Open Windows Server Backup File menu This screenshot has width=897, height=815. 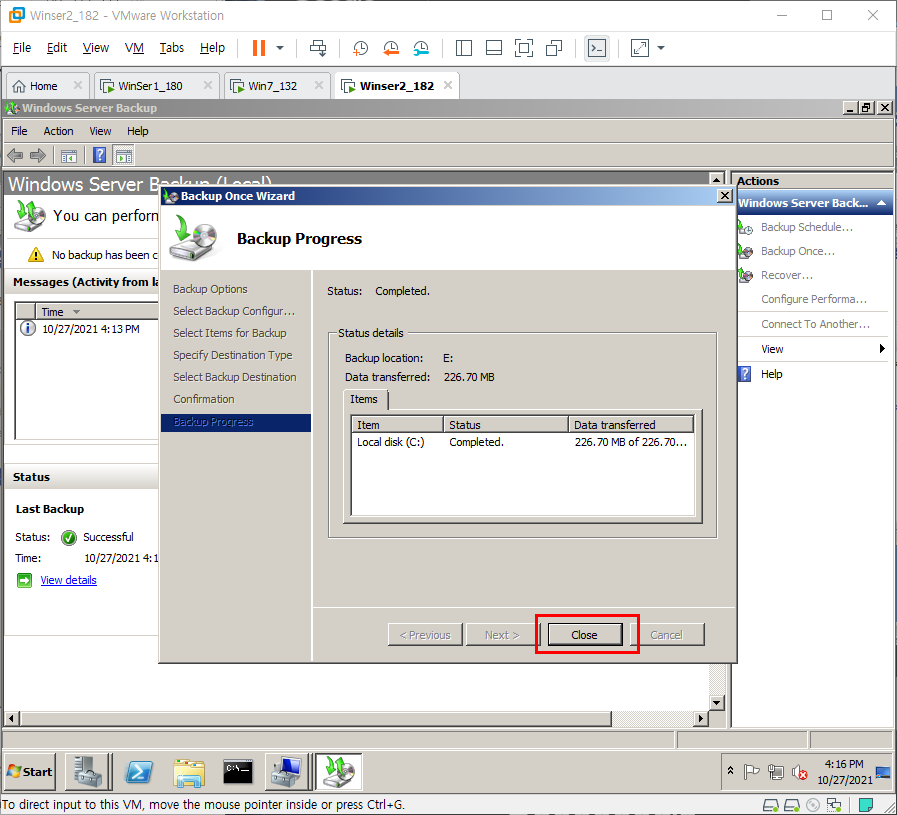click(19, 131)
